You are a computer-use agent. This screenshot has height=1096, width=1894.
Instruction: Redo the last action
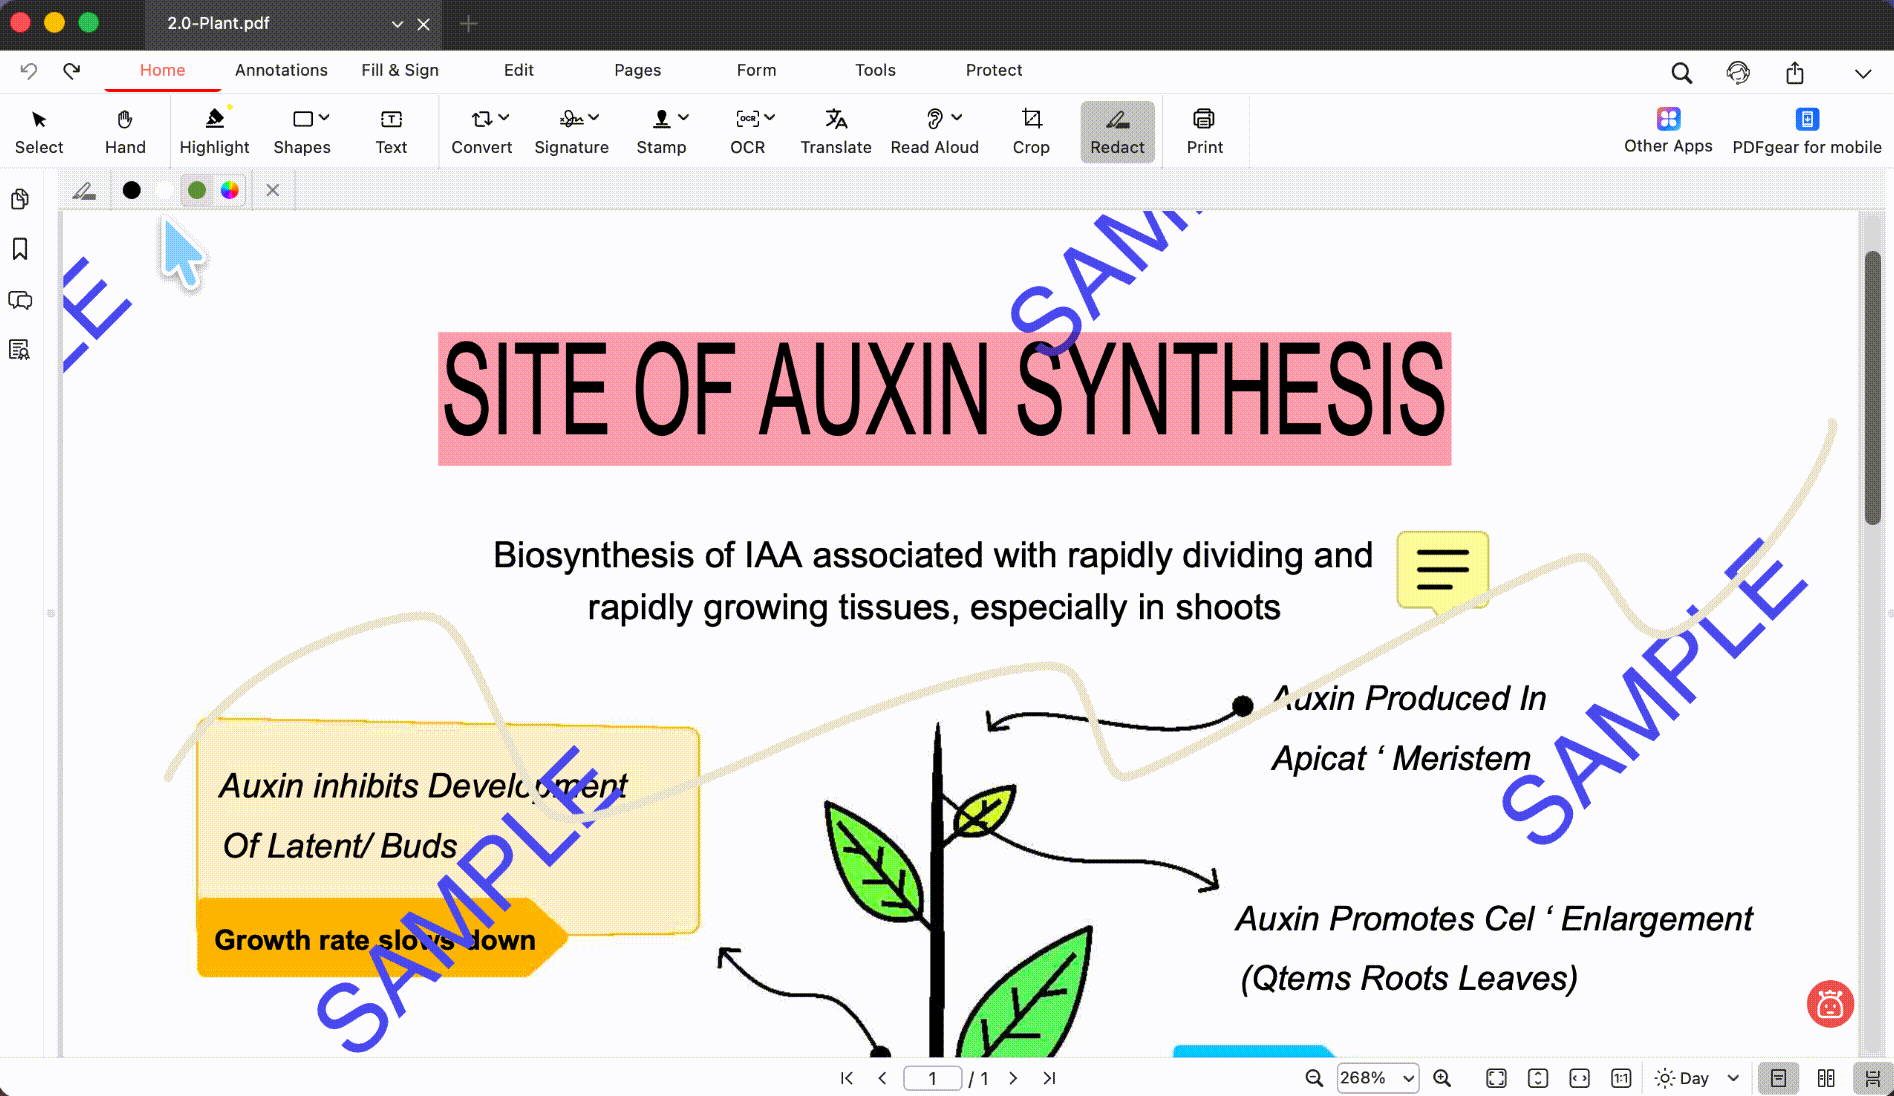72,71
